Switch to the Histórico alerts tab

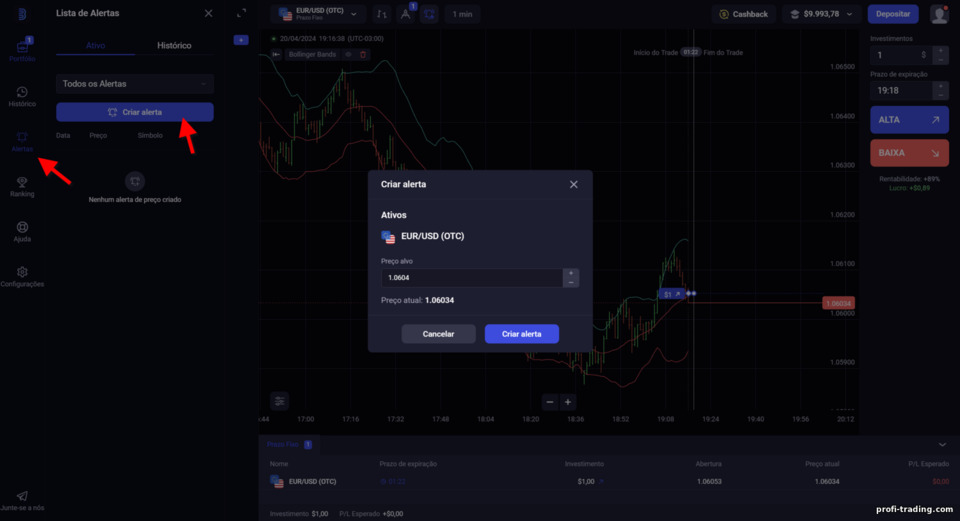point(174,45)
